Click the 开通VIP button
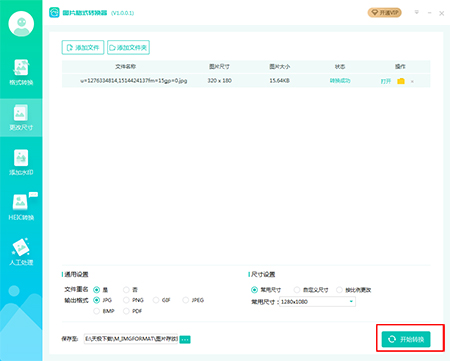The width and height of the screenshot is (450, 361). [384, 13]
